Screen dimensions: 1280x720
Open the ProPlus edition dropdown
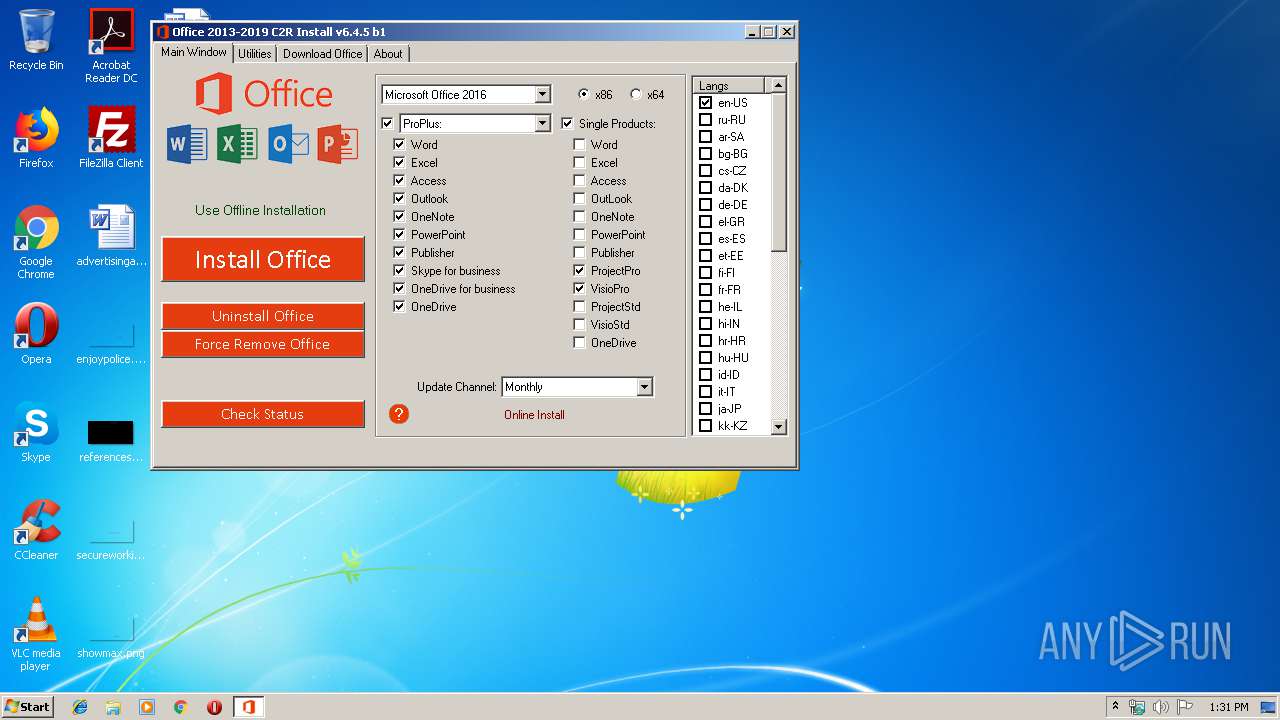pos(542,124)
